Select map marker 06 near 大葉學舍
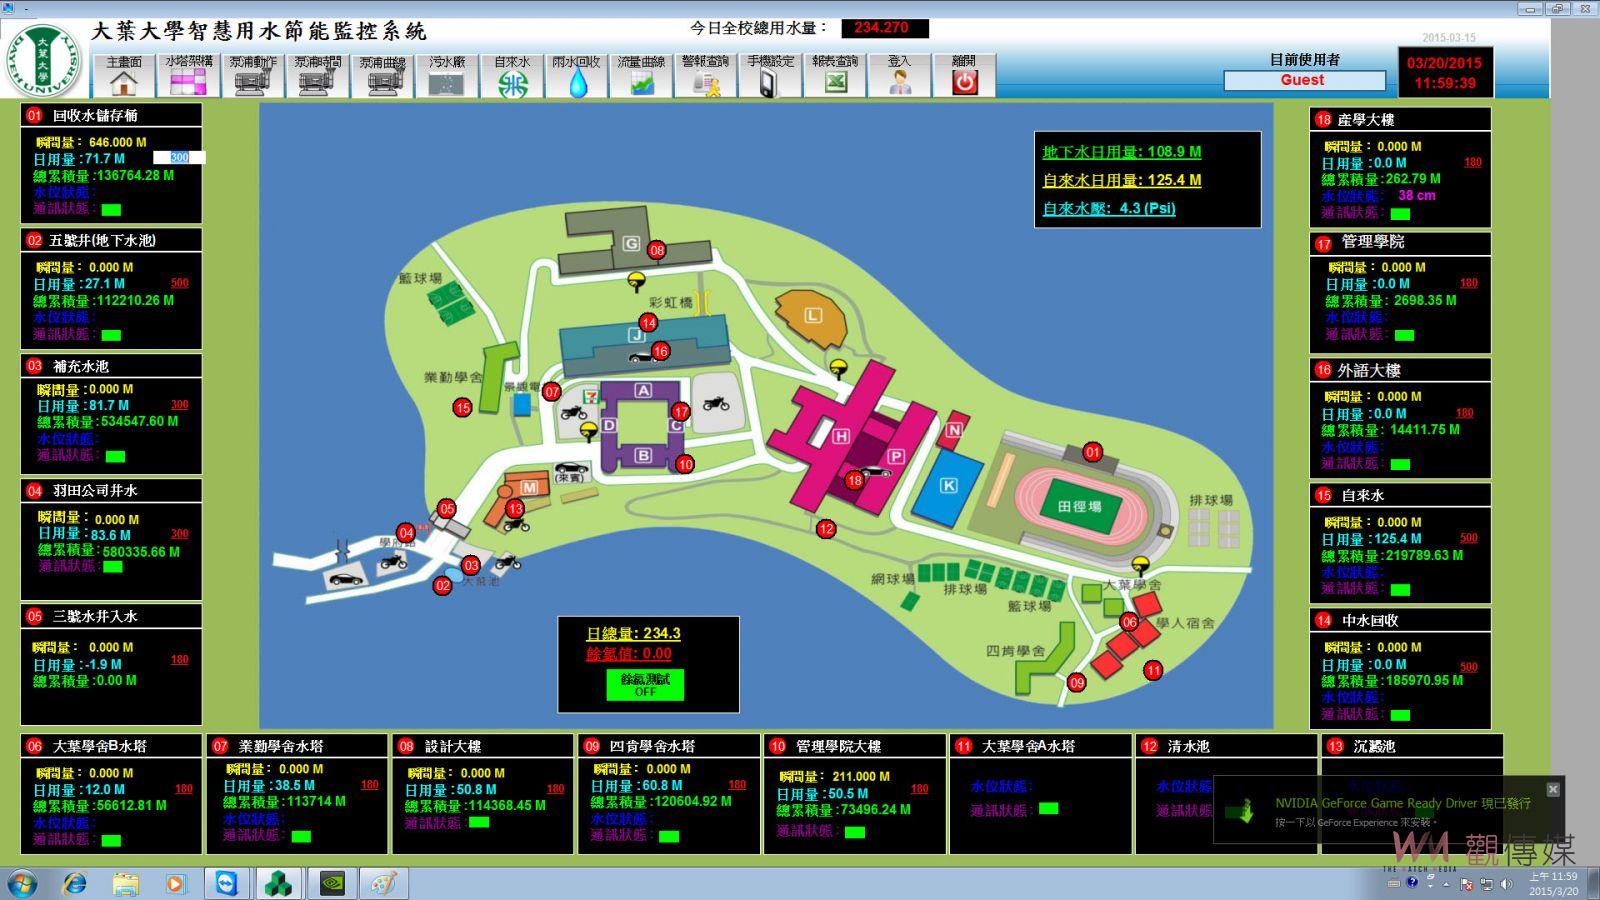 point(1129,622)
